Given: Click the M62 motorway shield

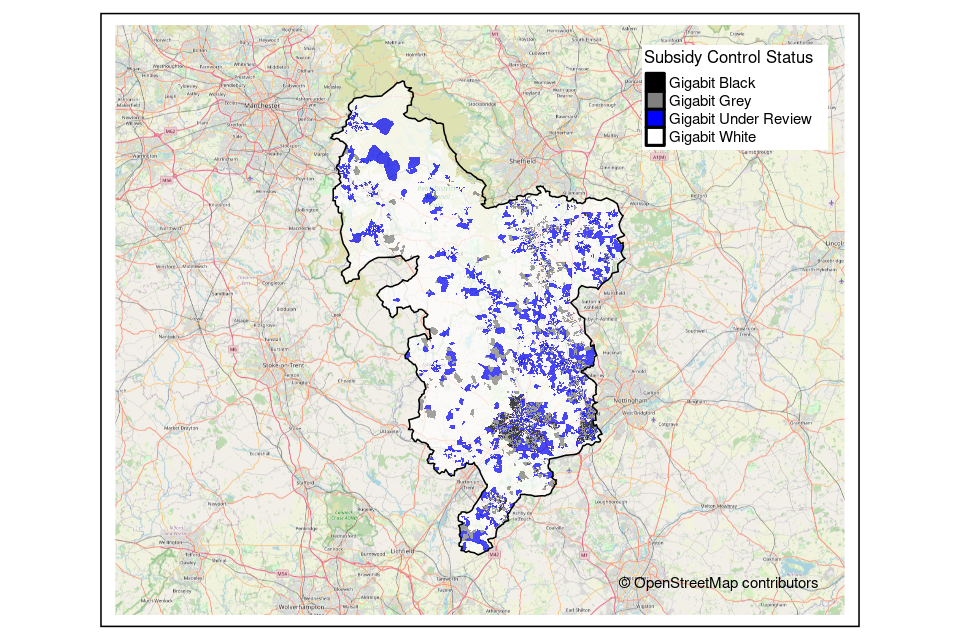Looking at the screenshot, I should click(170, 131).
